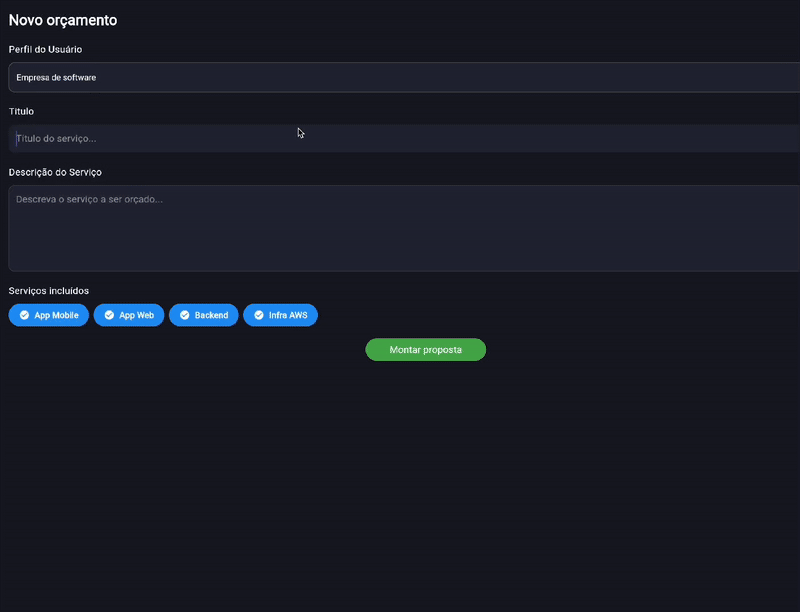
Task: Toggle the App Web service chip
Action: click(129, 315)
